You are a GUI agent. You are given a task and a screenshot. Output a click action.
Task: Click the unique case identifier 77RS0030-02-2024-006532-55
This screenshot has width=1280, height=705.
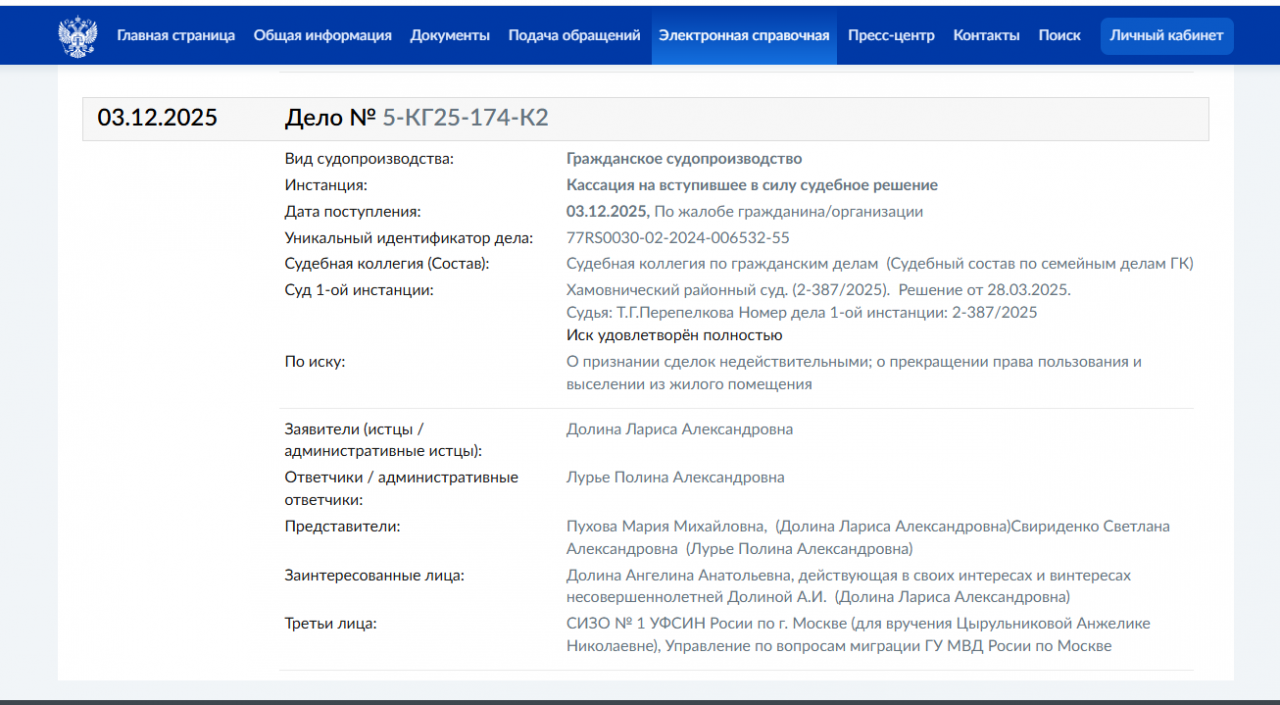[x=677, y=238]
